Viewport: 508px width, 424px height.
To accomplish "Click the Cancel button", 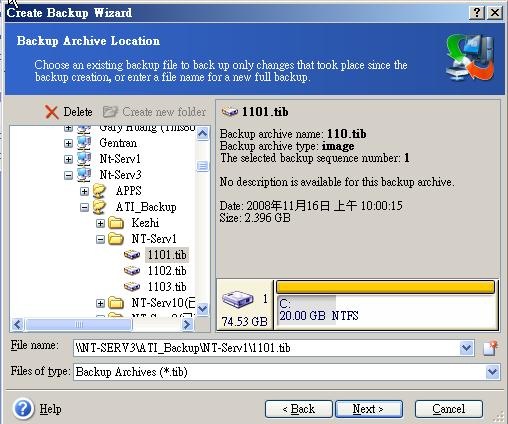I will click(449, 409).
